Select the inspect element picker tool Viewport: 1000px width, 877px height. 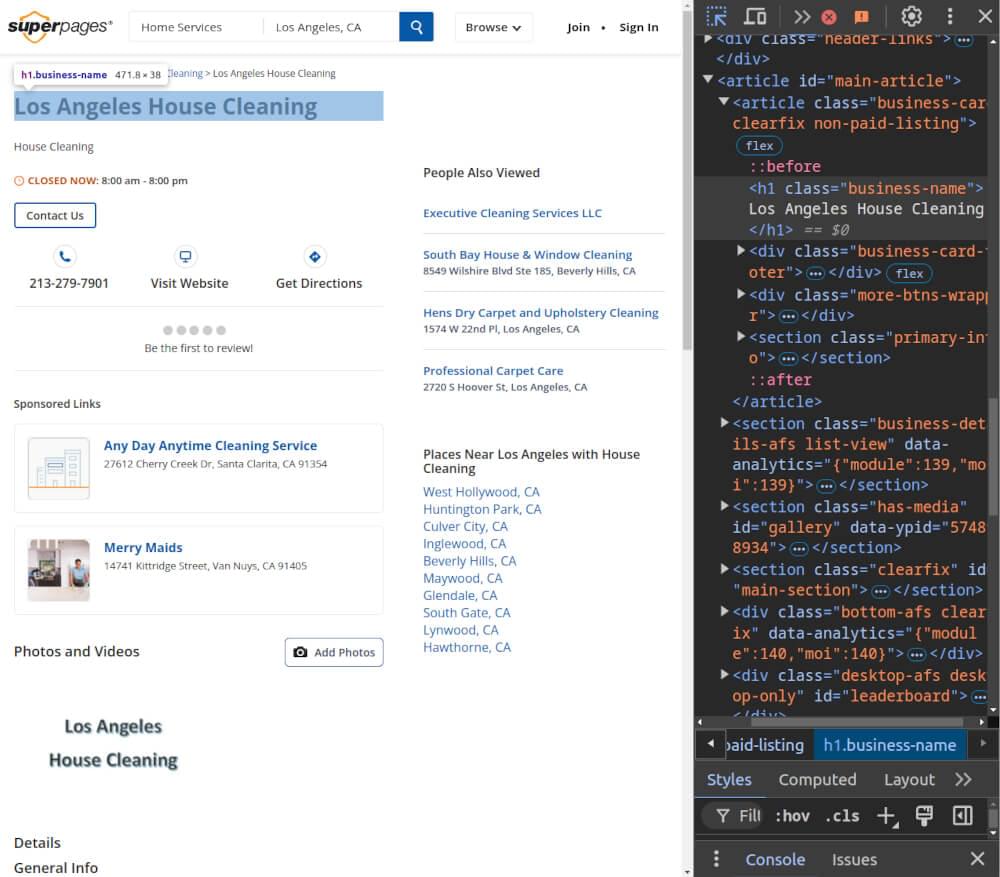716,16
